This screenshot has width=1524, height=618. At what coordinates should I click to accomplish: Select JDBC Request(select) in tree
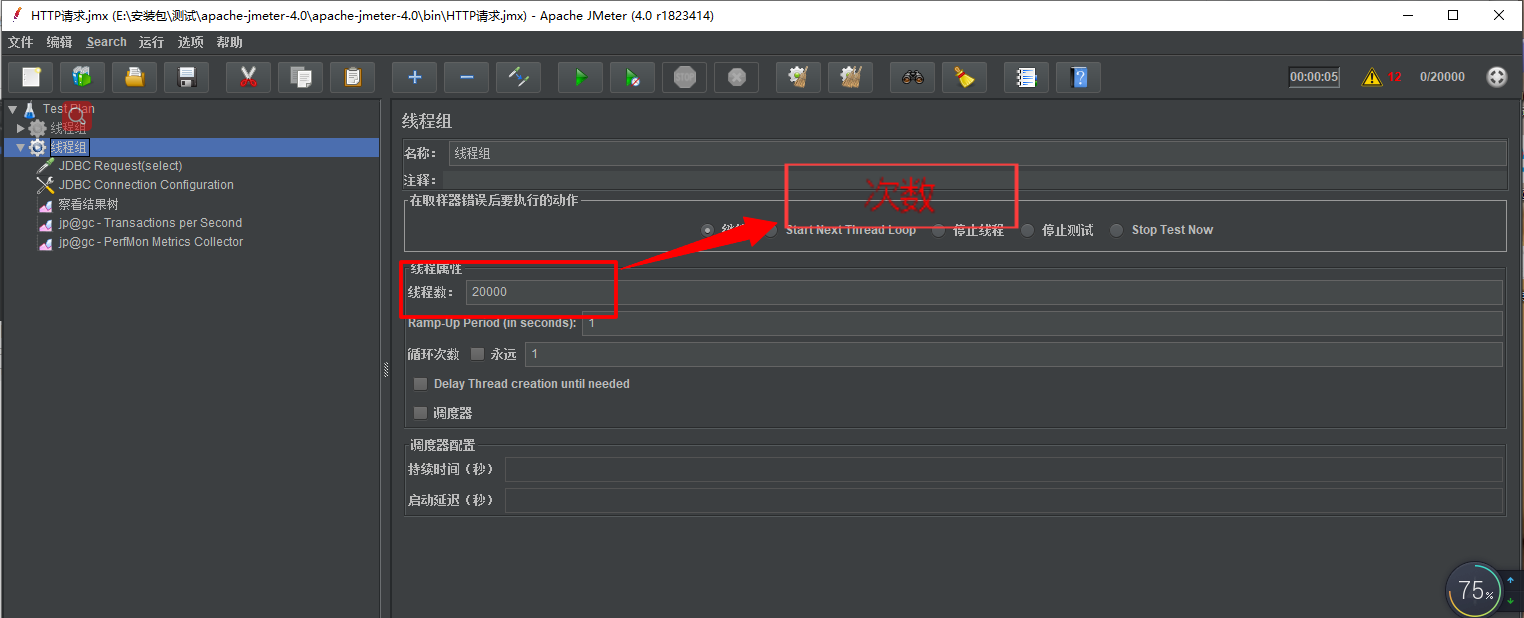[120, 166]
